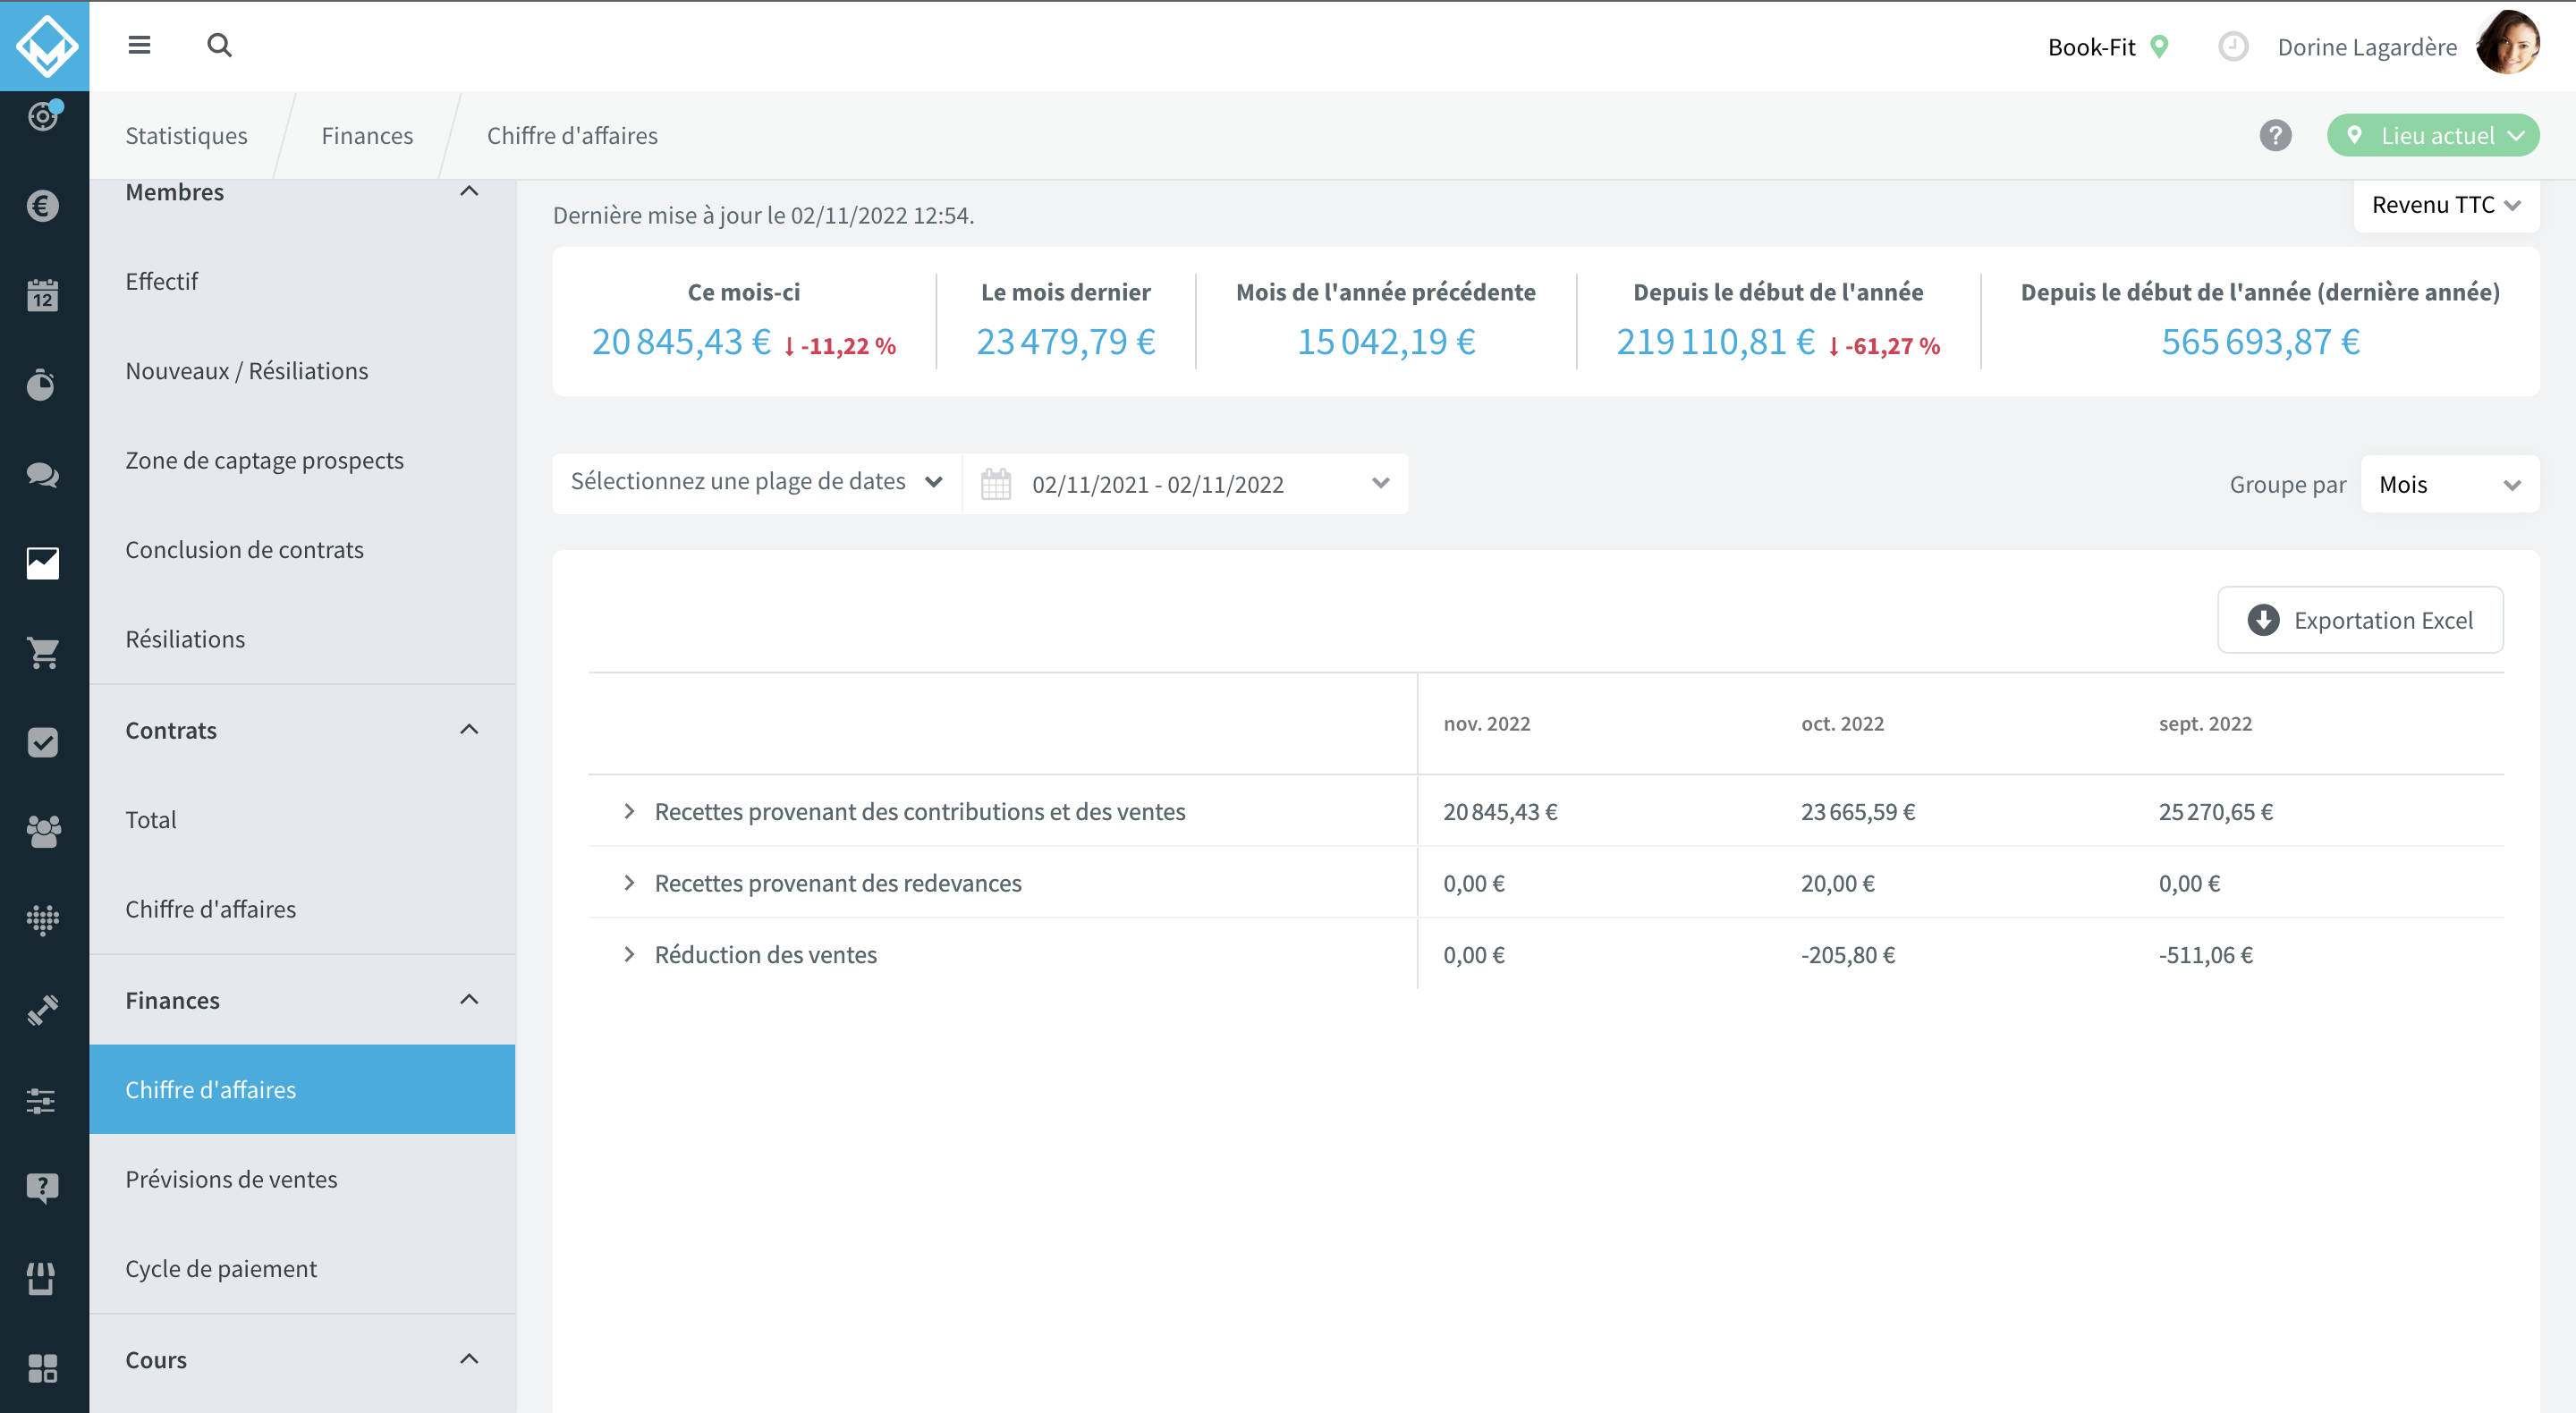This screenshot has height=1413, width=2576.
Task: Open the shopping cart sidebar icon
Action: pos(43,653)
